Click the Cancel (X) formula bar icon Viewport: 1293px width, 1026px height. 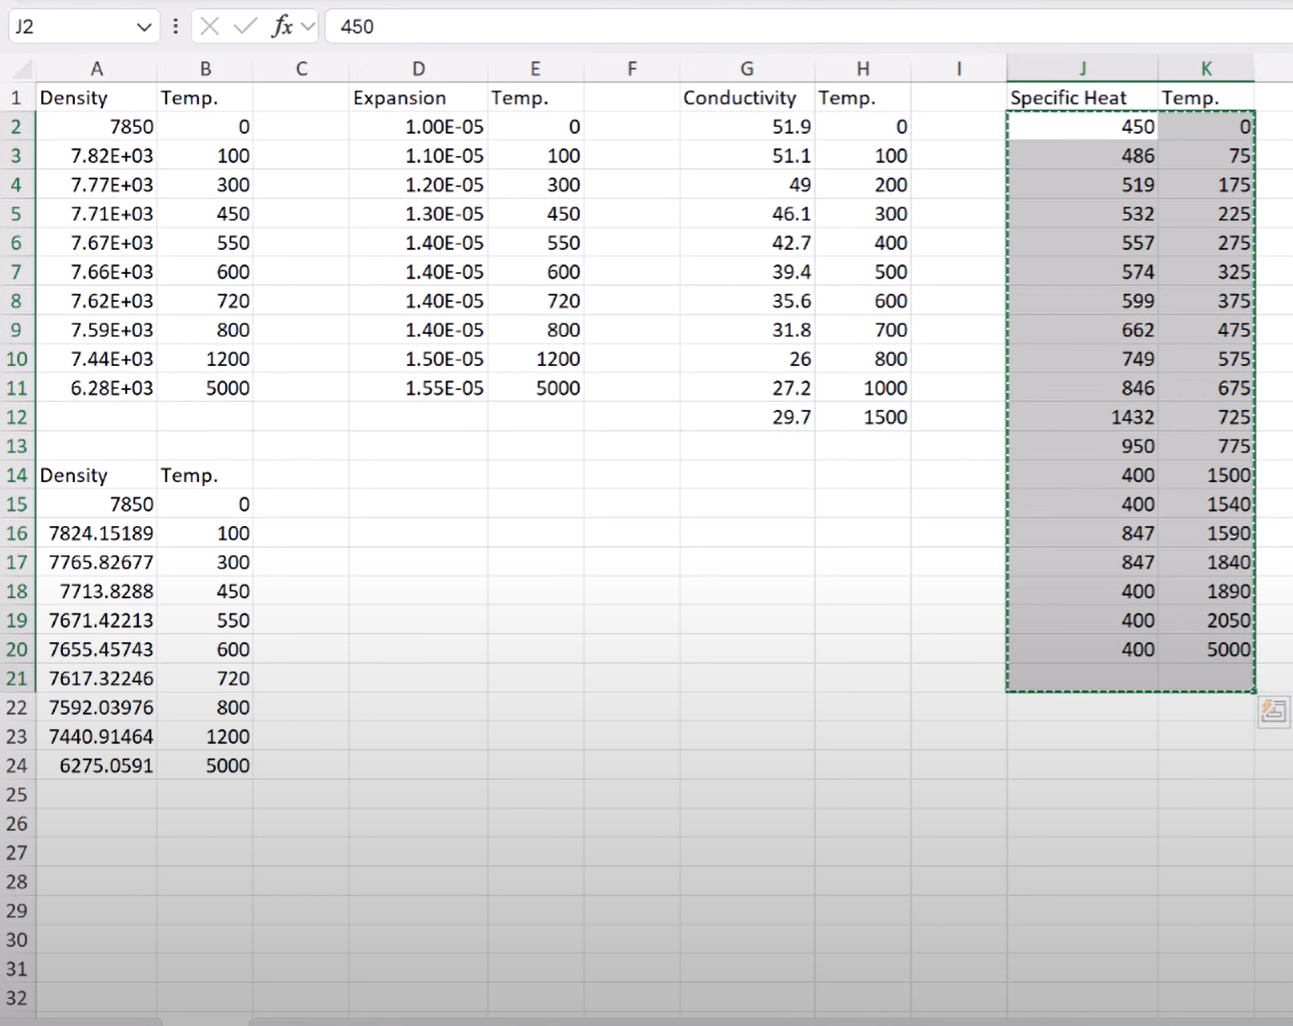(209, 27)
